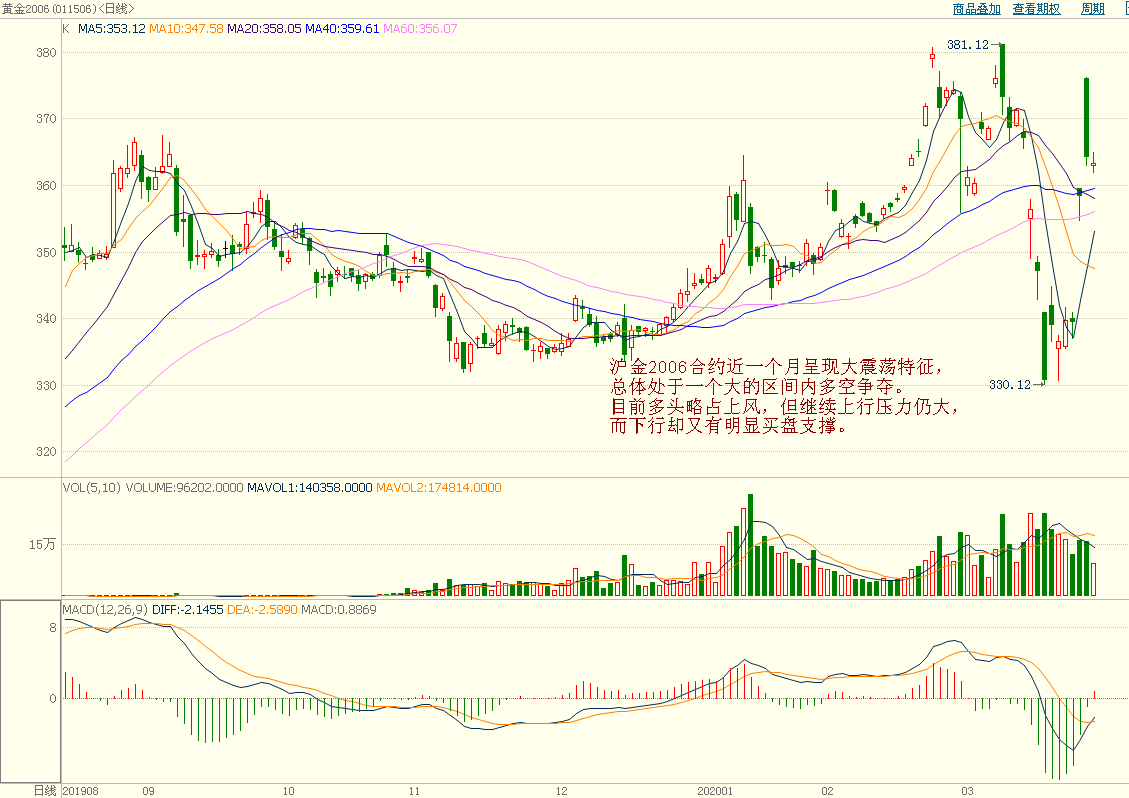Open the 周期 period menu
This screenshot has height=798, width=1129.
point(1092,9)
